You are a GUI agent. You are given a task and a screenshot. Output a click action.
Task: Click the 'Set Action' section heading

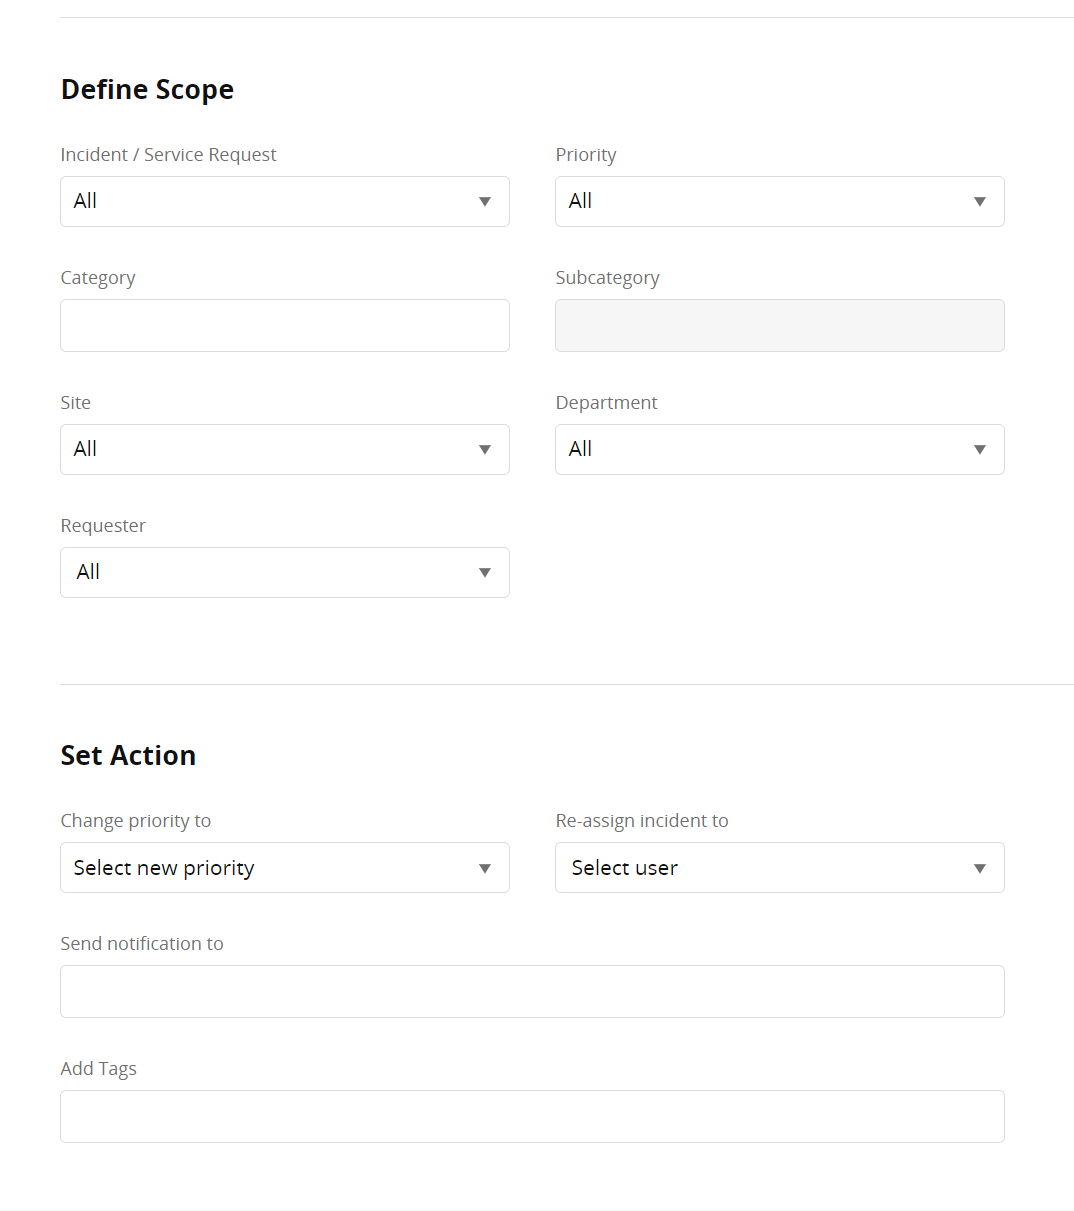pos(128,756)
